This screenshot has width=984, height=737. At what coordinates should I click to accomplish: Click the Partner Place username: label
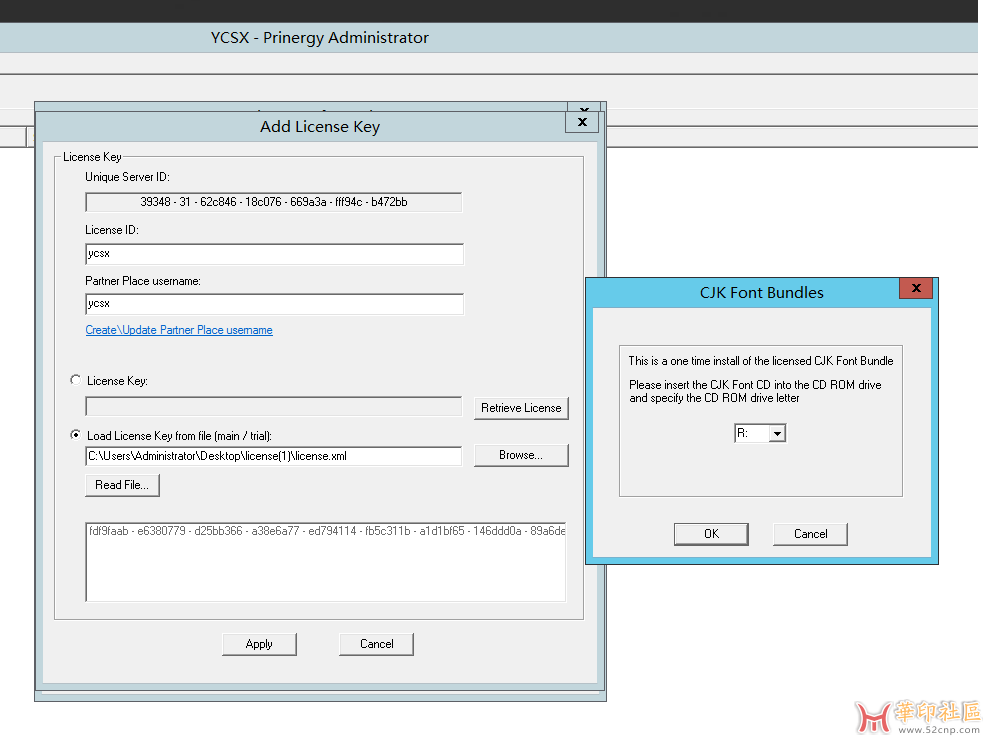[x=143, y=281]
